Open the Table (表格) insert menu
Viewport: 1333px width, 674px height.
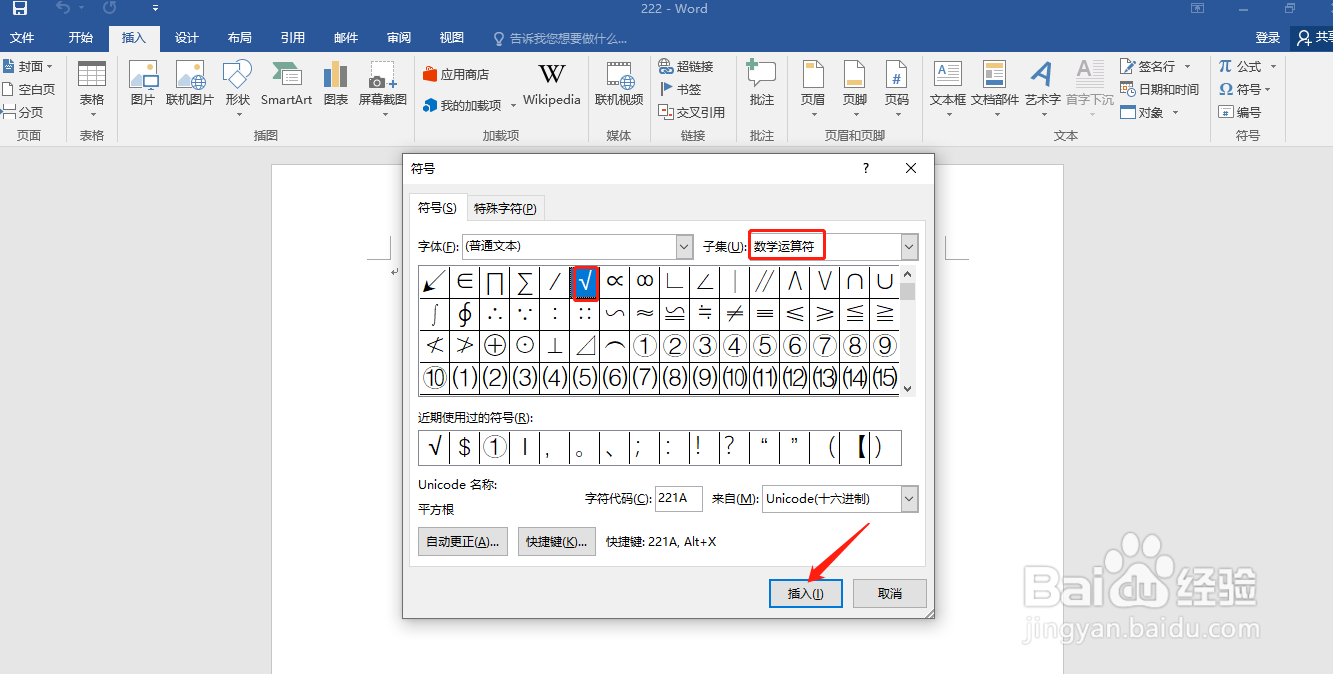tap(92, 88)
